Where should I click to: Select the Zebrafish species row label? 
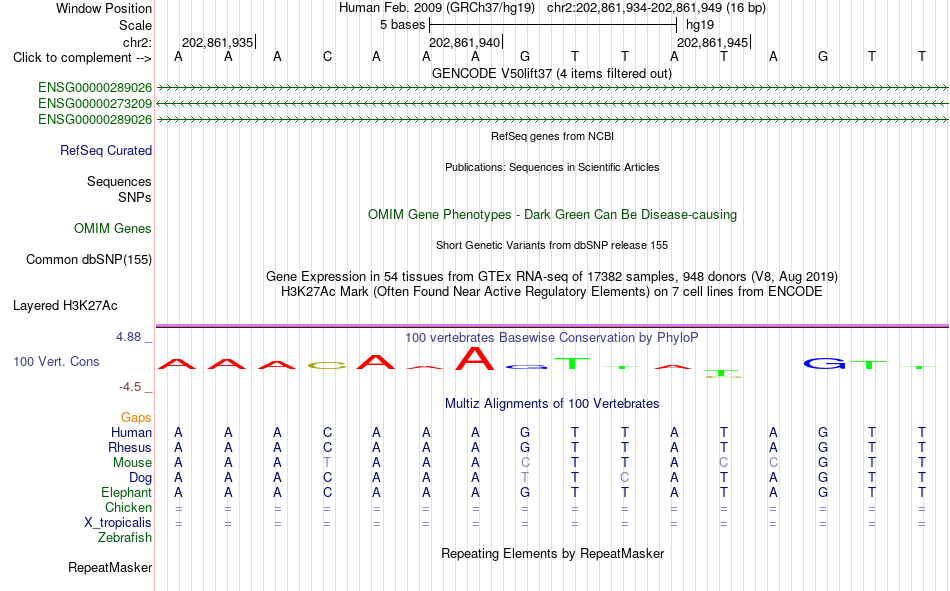tap(125, 538)
